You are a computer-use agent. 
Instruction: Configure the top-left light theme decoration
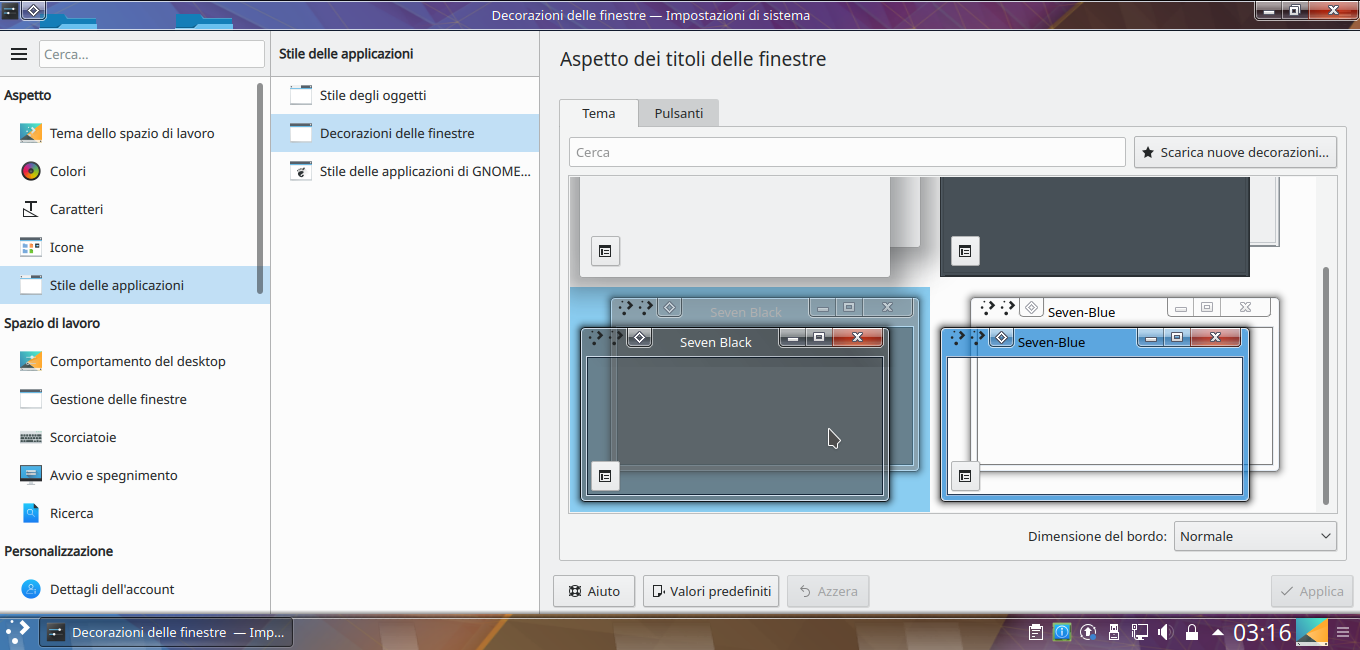point(605,251)
